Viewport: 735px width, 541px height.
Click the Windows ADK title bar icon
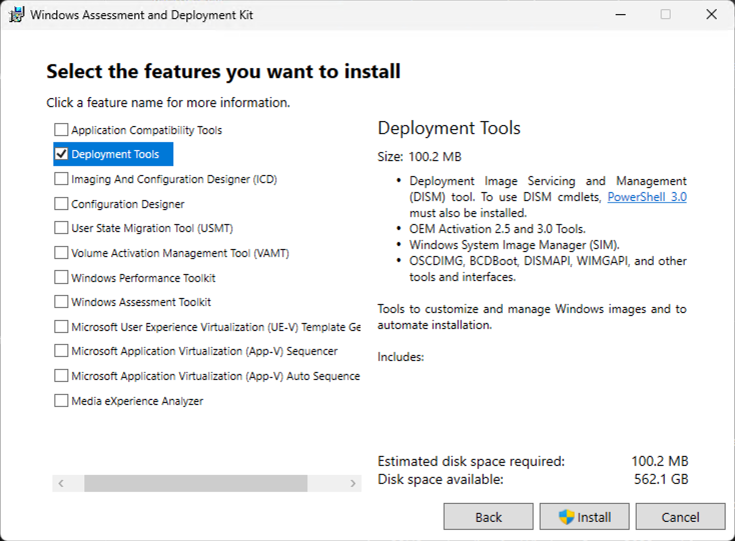click(16, 15)
